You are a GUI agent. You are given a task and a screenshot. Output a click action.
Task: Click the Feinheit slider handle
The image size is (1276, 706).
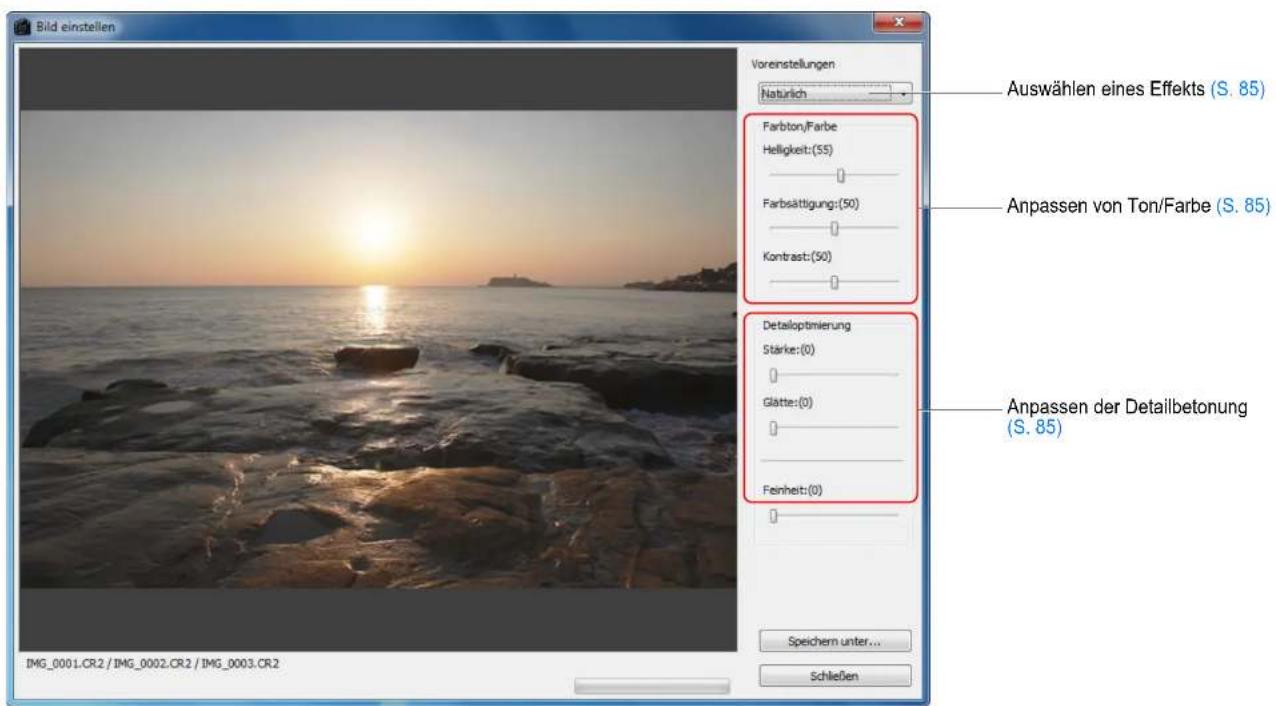coord(773,515)
